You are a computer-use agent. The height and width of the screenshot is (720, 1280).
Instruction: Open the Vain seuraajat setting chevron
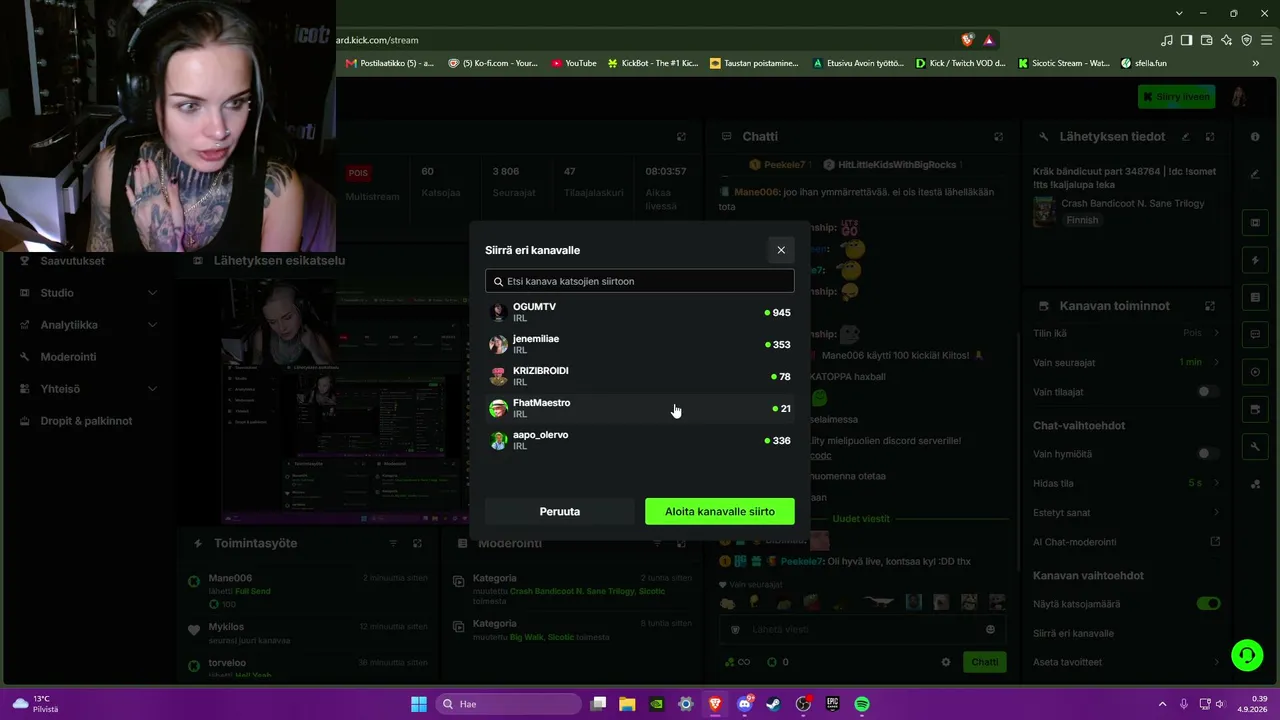click(1216, 362)
